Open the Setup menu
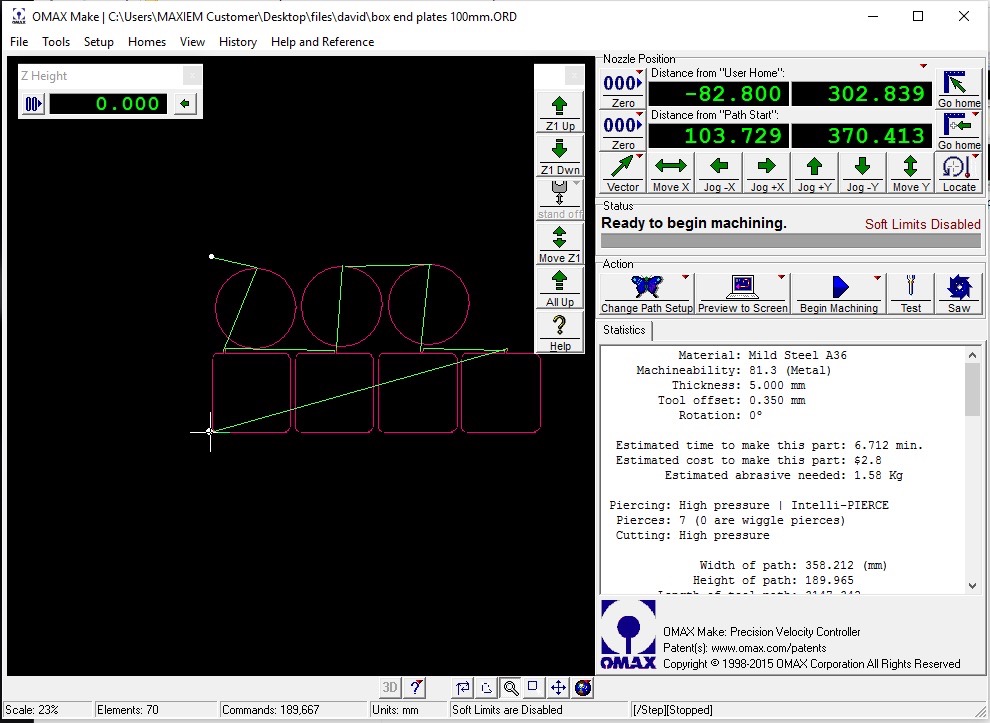Image resolution: width=990 pixels, height=723 pixels. point(98,42)
